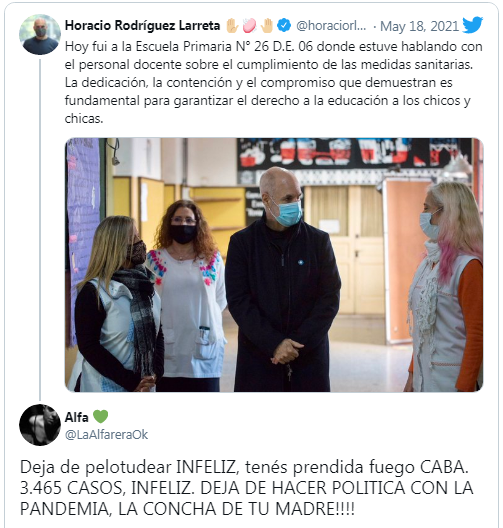The width and height of the screenshot is (503, 528).
Task: Click the green heart emoji beside Alfa
Action: point(100,417)
